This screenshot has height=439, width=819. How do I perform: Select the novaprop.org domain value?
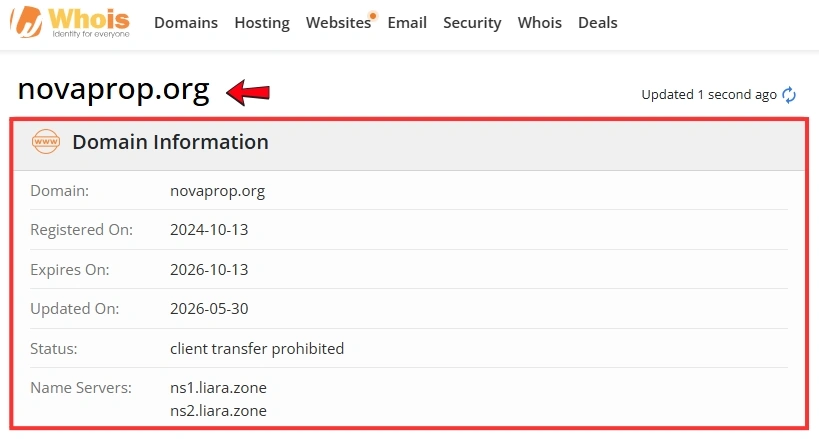pyautogui.click(x=217, y=191)
